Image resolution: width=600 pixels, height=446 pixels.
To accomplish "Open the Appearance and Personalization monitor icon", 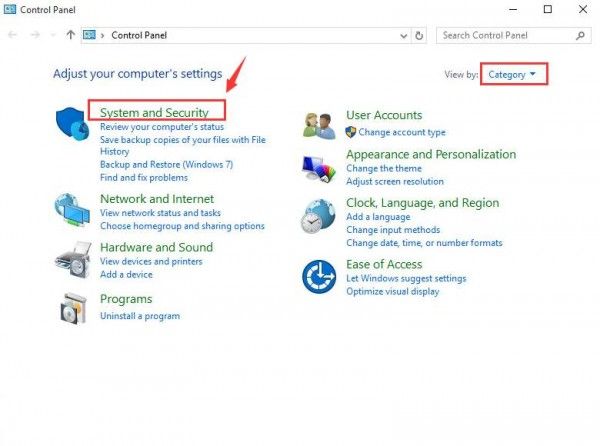I will pos(319,169).
